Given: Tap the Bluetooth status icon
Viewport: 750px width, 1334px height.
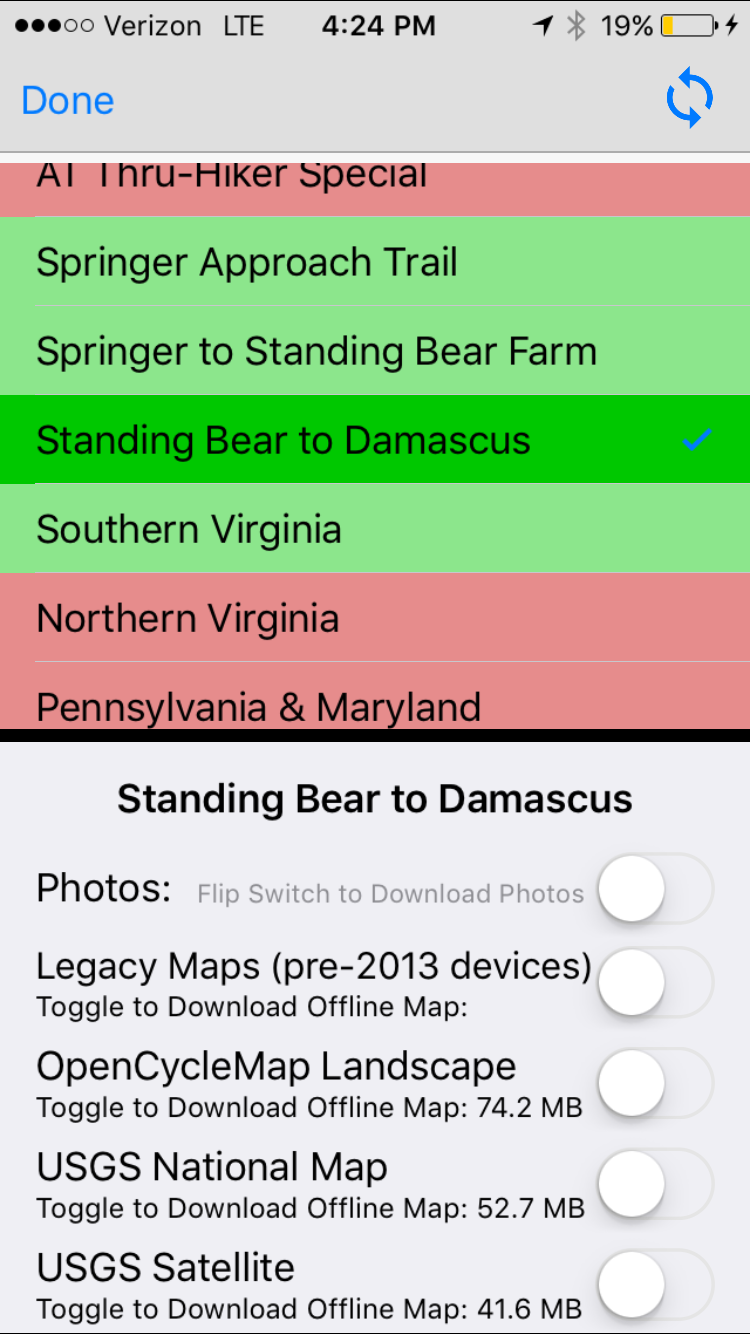Looking at the screenshot, I should pos(576,26).
